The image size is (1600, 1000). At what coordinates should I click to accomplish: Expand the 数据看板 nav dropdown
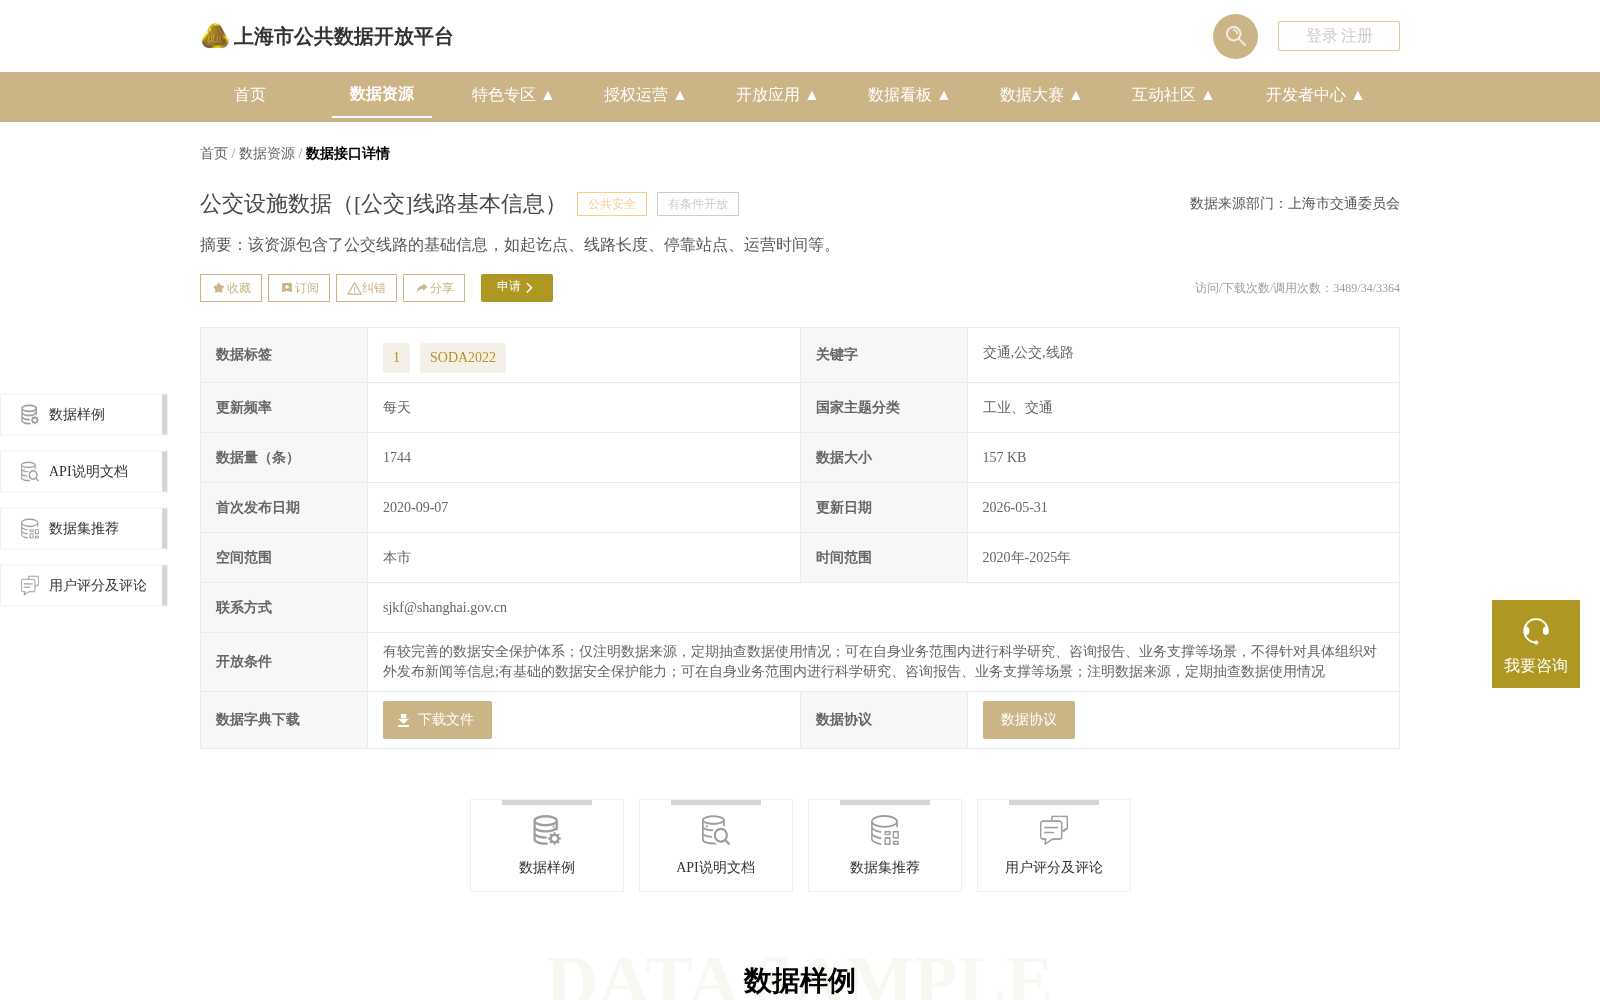point(909,95)
